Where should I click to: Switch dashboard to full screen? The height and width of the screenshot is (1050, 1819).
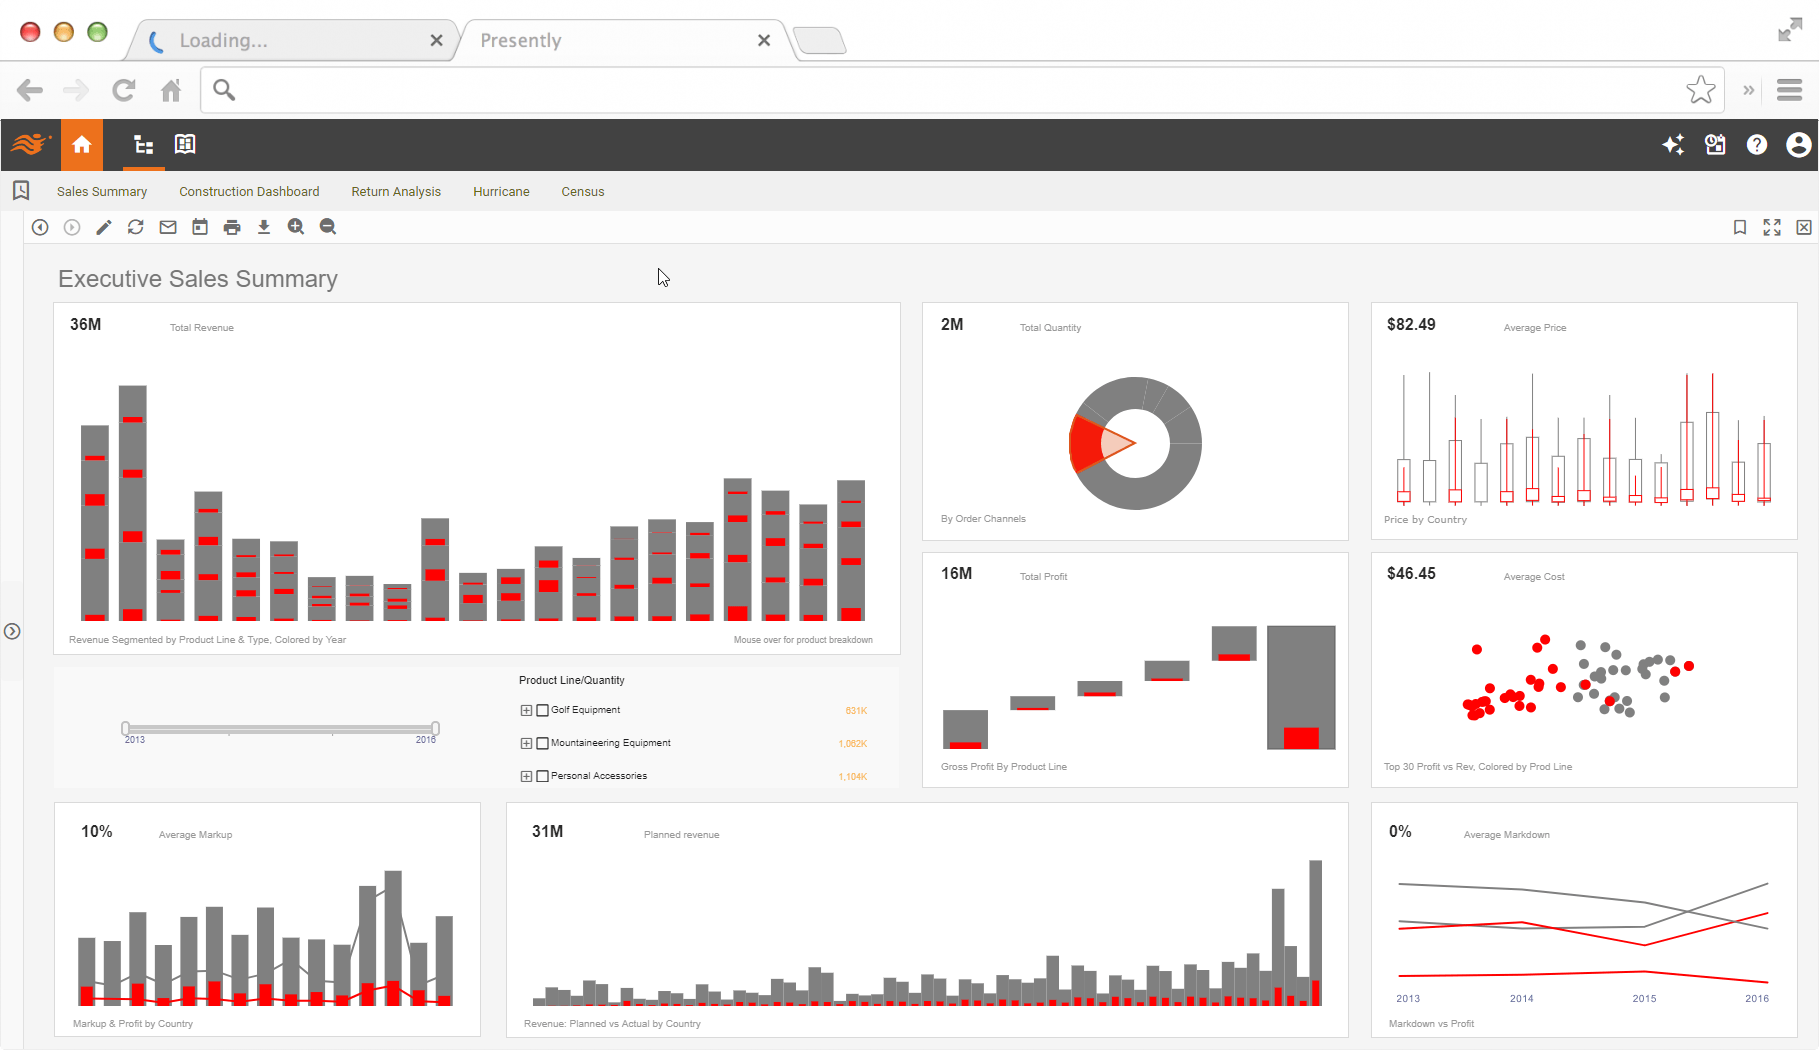coord(1772,227)
